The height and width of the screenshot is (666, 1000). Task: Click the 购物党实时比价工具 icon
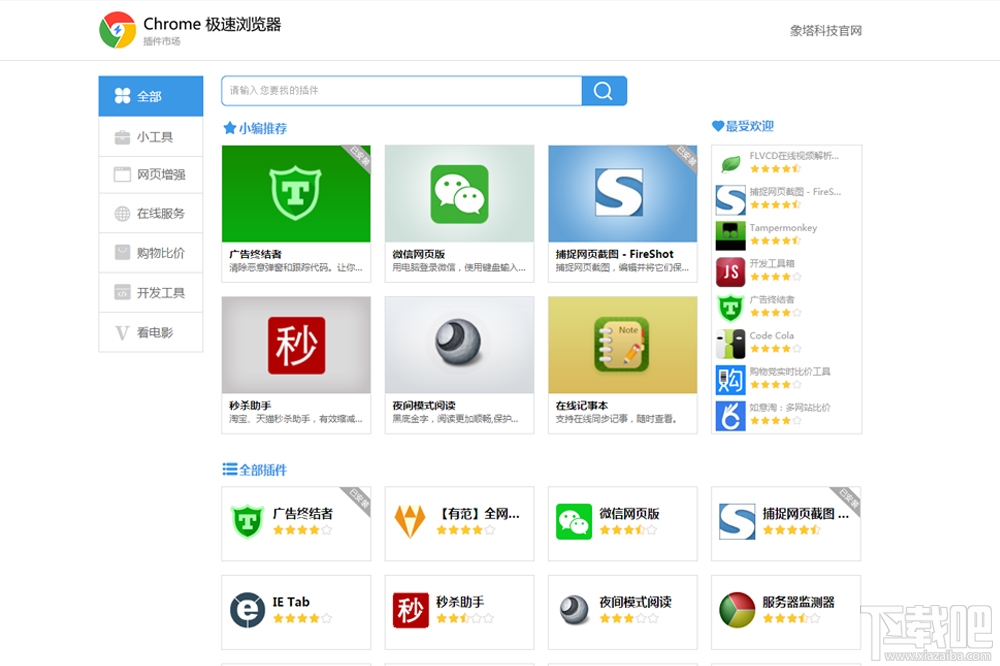point(729,380)
